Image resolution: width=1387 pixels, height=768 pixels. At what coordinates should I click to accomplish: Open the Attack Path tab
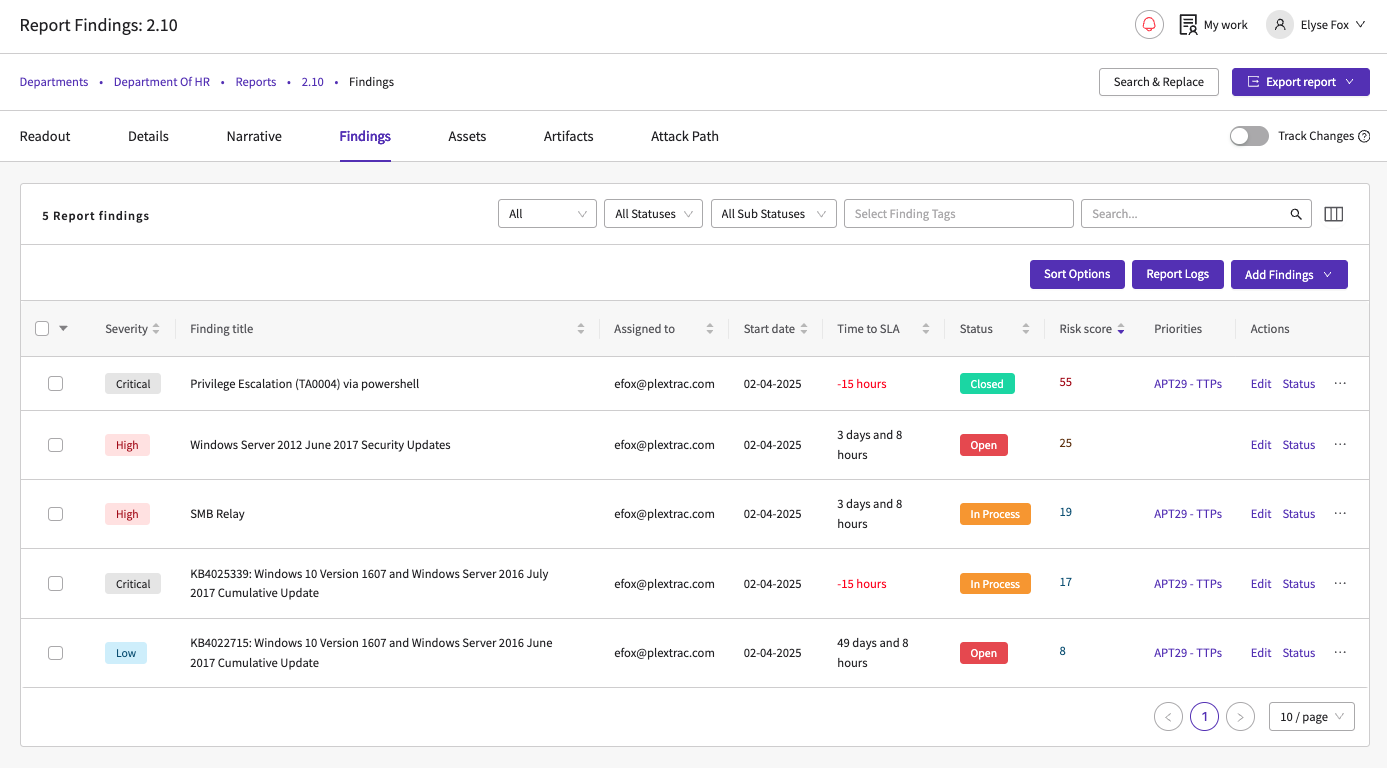685,136
